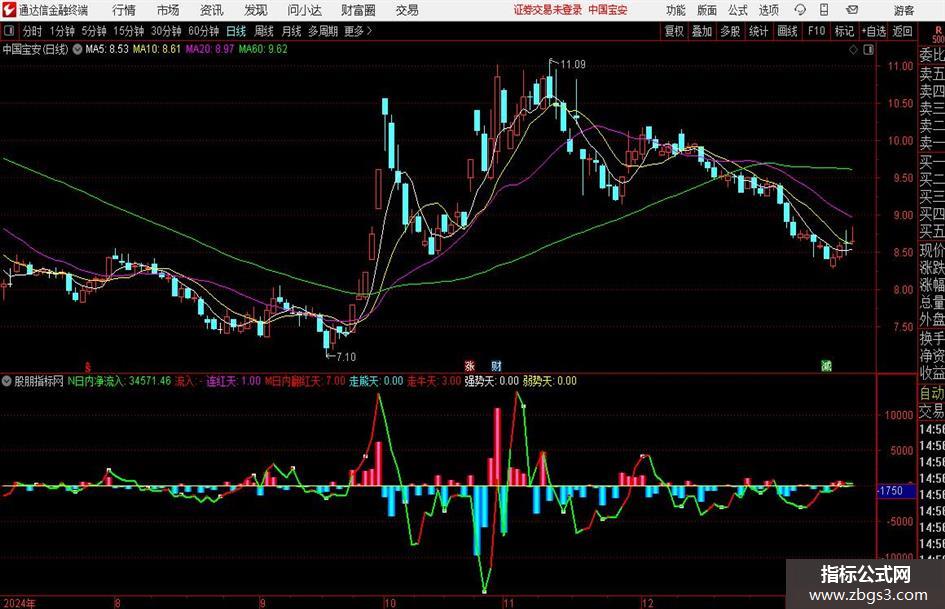Screen dimensions: 945x609
Task: Click the 通达信 red logo icon
Action: coord(8,10)
